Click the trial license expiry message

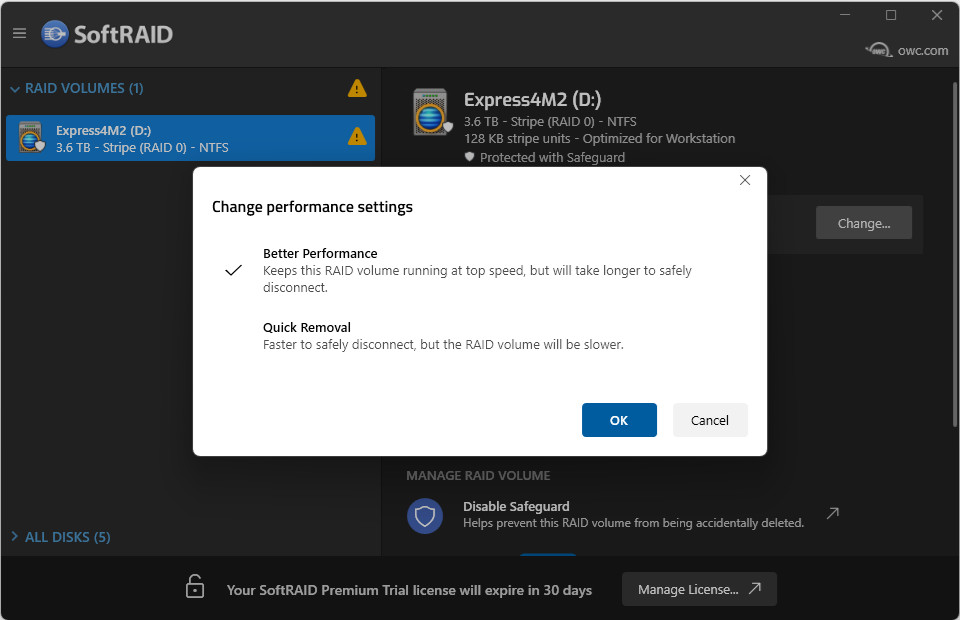[409, 590]
